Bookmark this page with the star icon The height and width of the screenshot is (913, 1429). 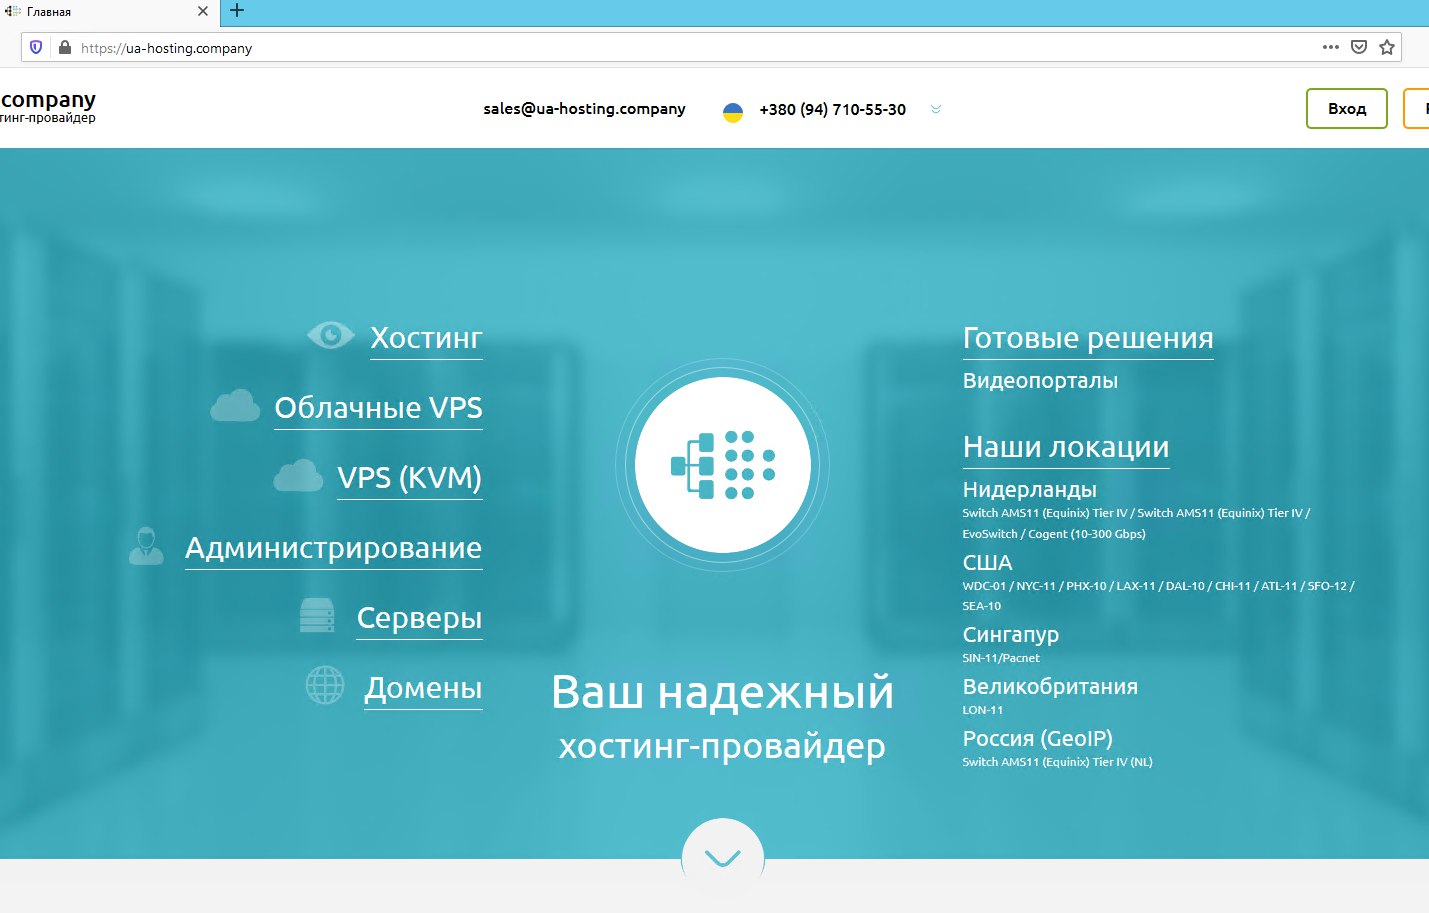(1386, 47)
